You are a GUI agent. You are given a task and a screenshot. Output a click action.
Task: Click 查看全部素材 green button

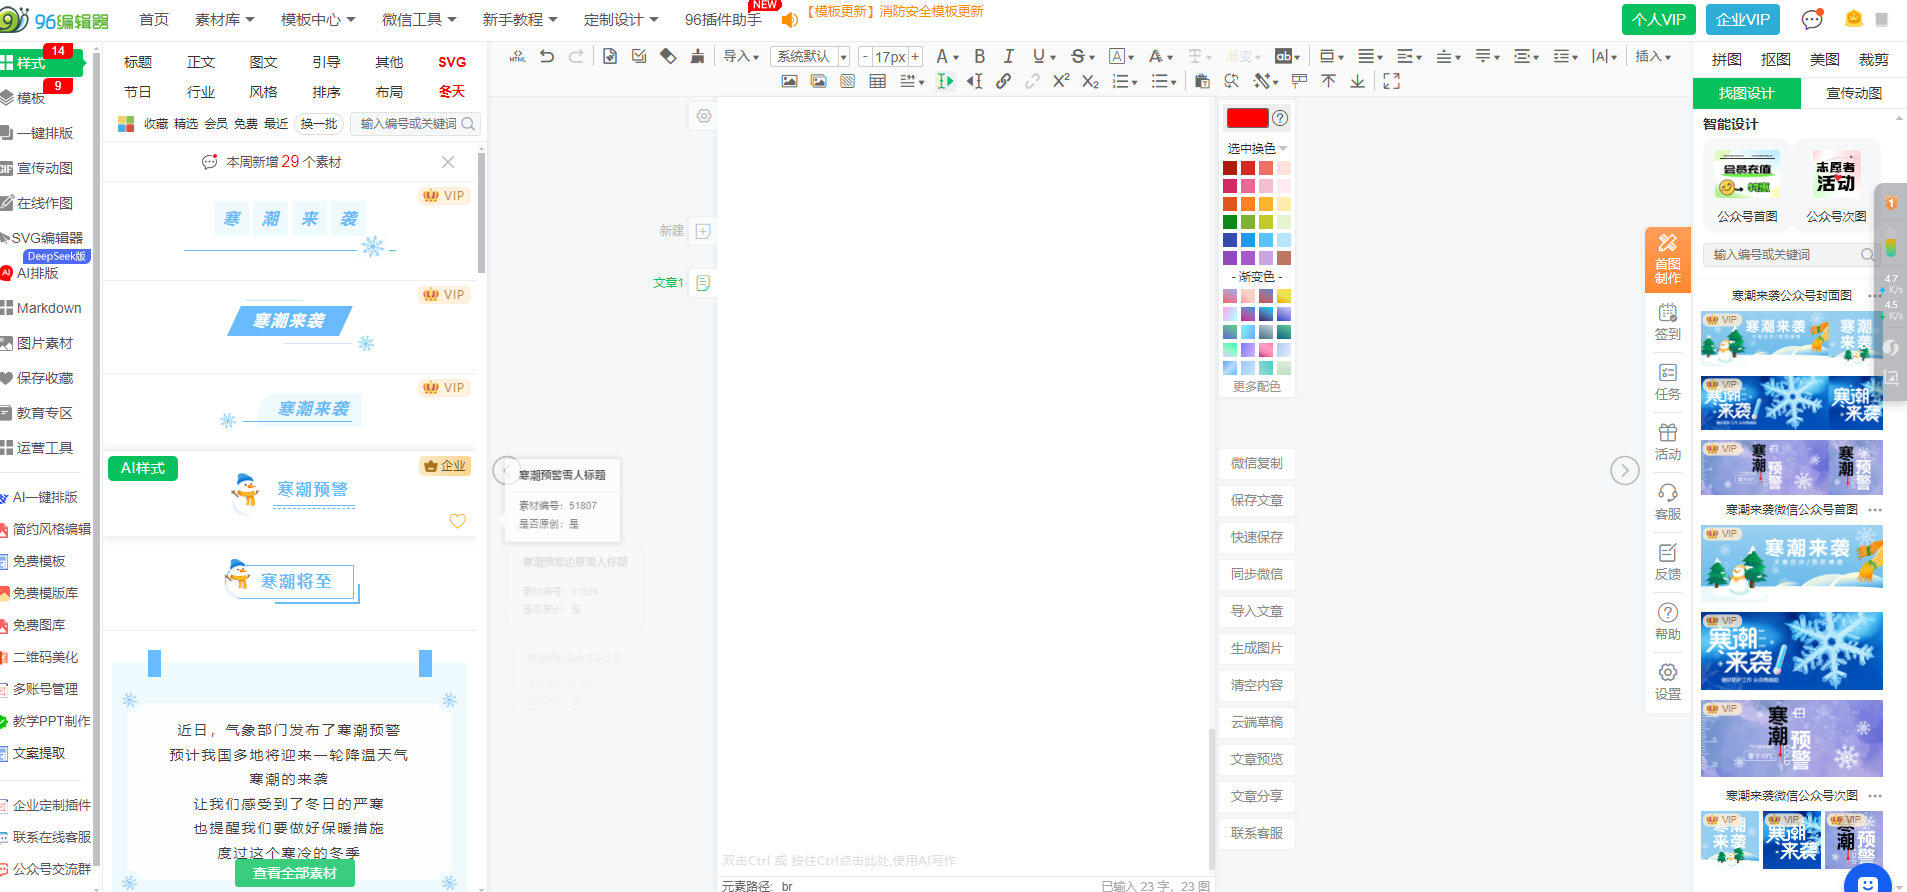tap(295, 873)
